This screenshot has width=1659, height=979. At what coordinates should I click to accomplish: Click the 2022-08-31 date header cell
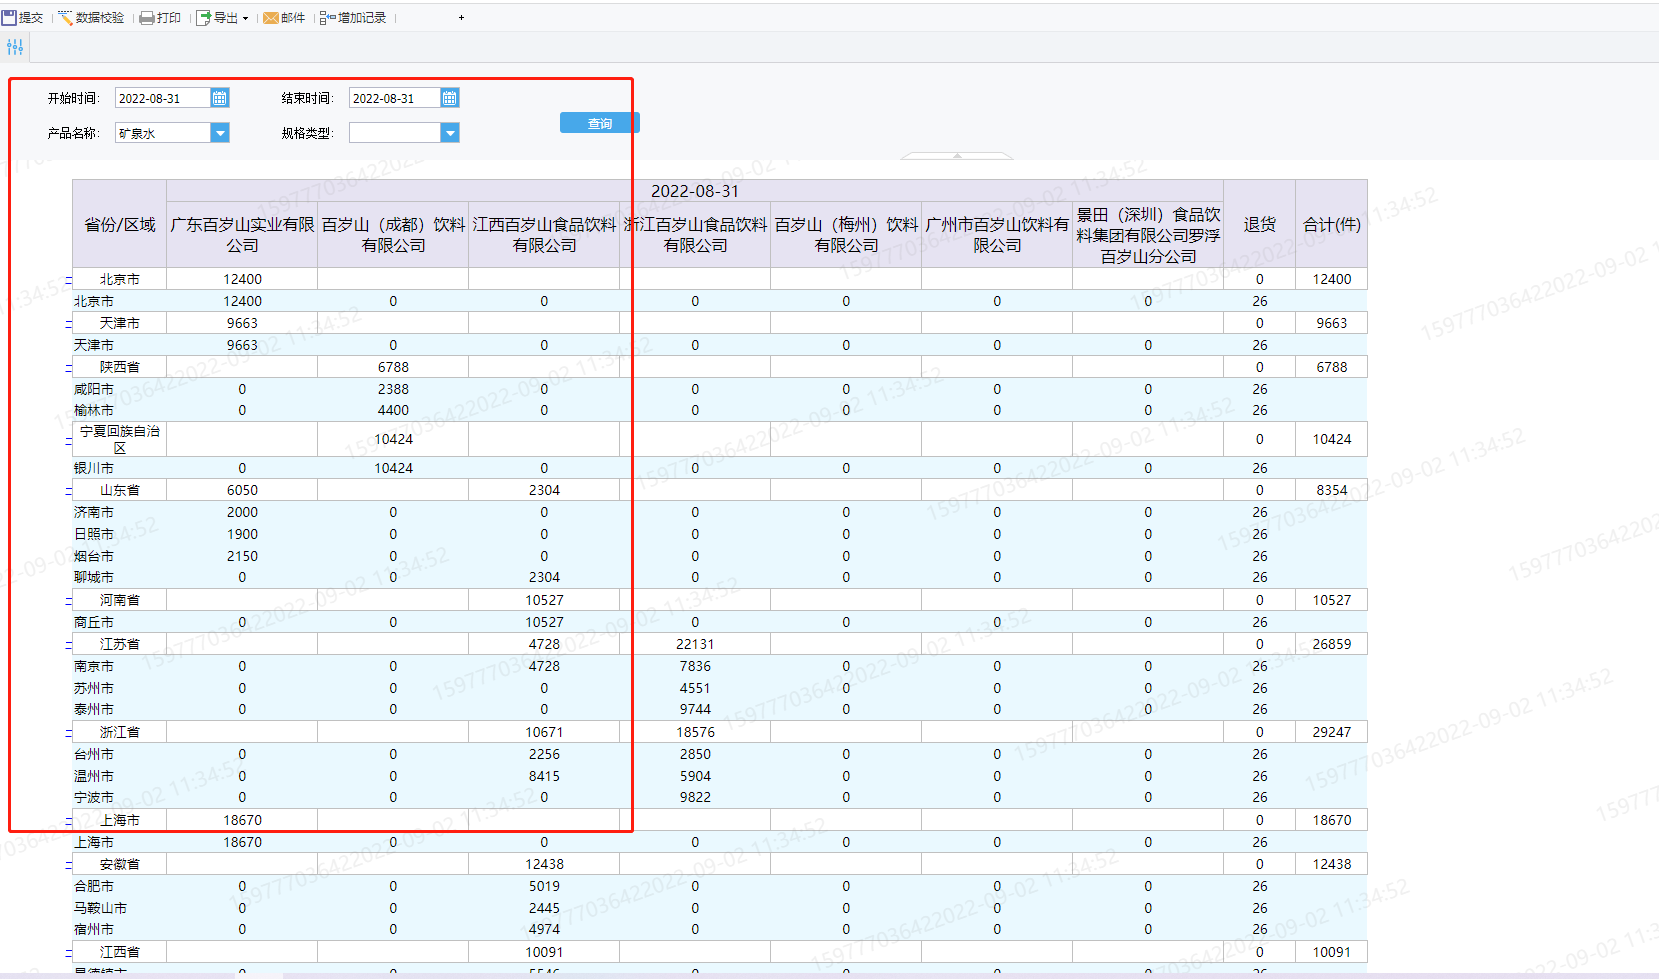coord(695,191)
